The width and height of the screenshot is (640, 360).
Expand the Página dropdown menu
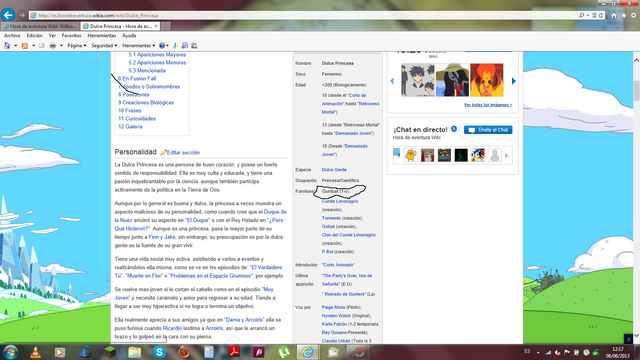pyautogui.click(x=77, y=46)
